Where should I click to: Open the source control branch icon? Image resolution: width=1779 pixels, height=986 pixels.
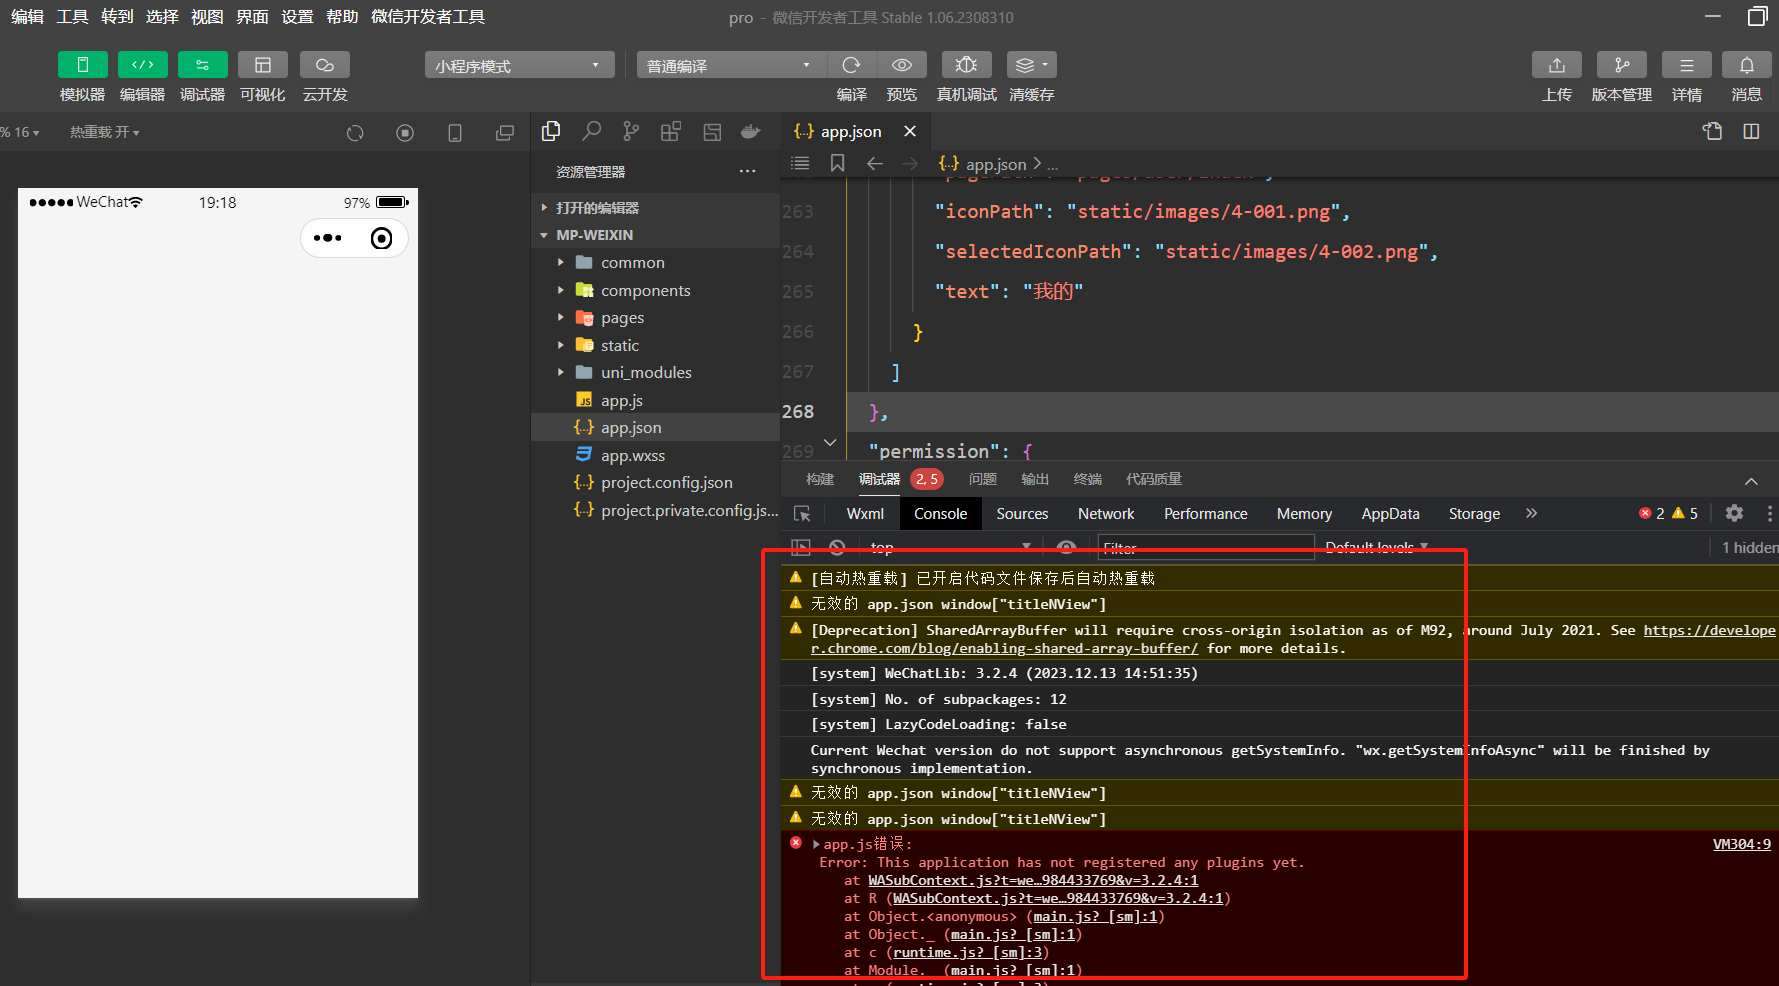[631, 131]
